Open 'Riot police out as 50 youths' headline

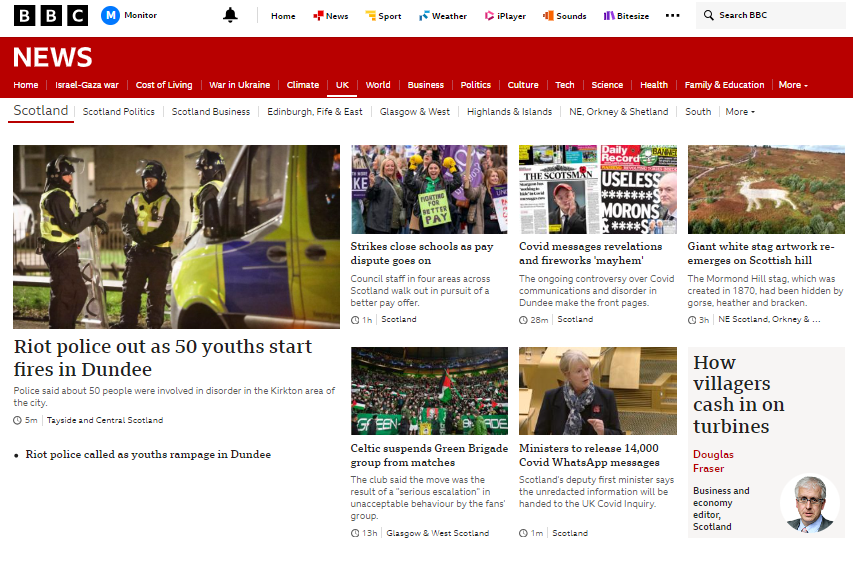pyautogui.click(x=163, y=358)
